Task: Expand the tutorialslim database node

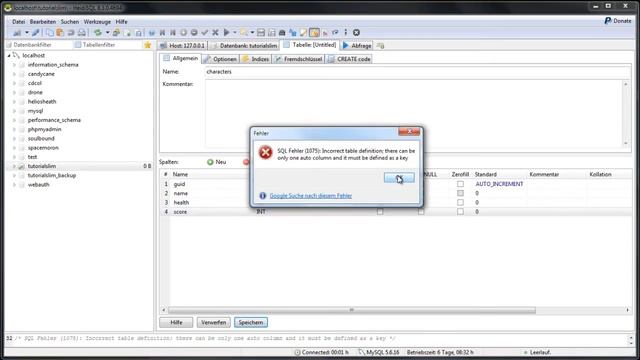Action: point(14,166)
